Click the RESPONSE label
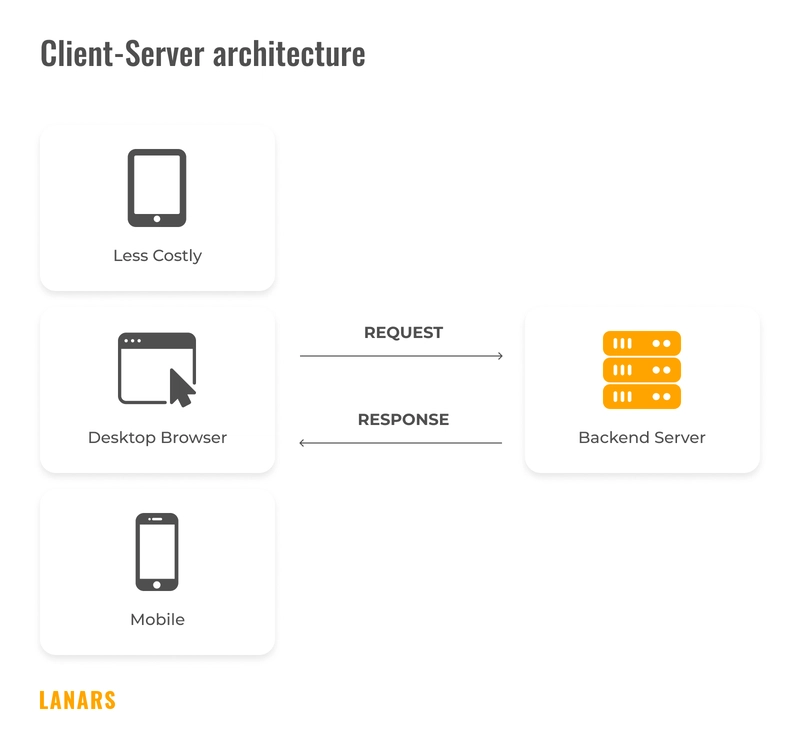 403,419
